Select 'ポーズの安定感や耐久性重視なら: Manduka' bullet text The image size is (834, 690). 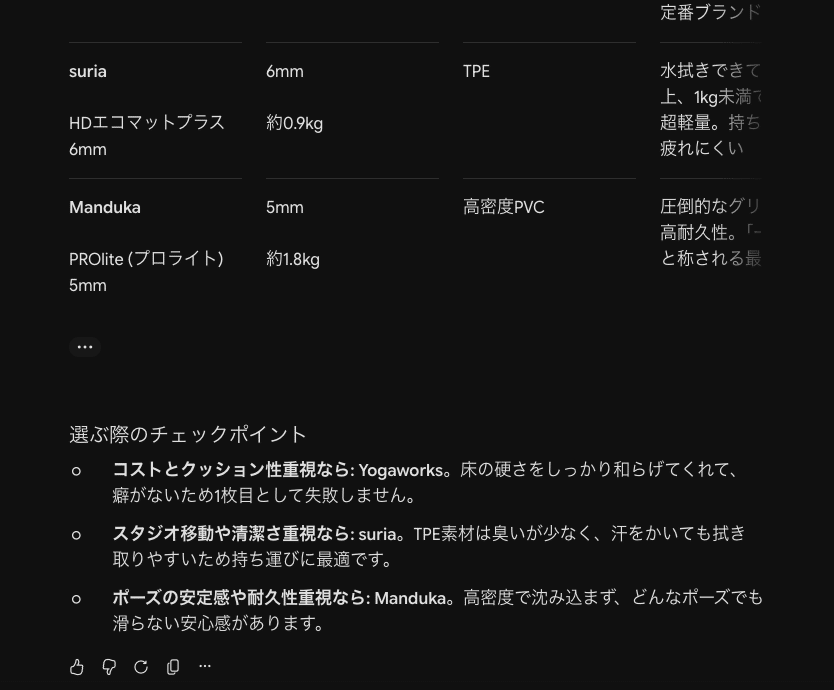279,598
